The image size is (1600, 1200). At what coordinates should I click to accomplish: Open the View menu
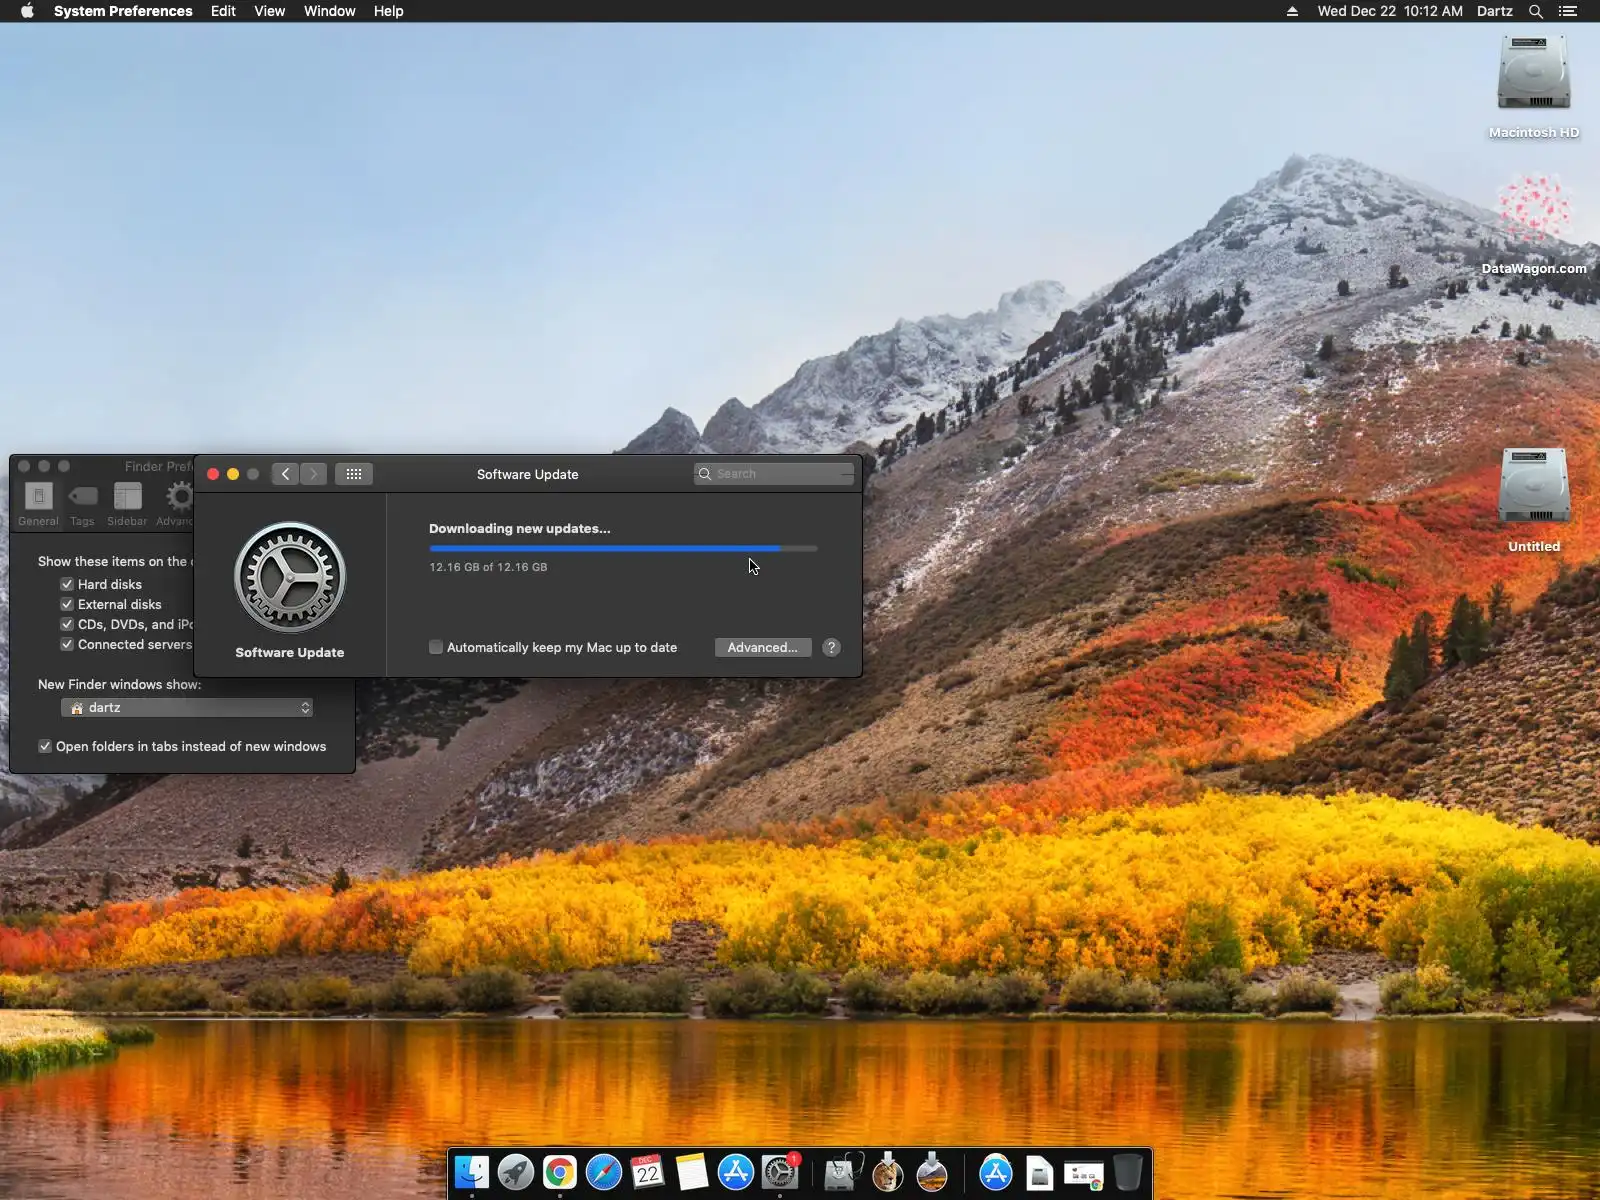click(x=270, y=11)
